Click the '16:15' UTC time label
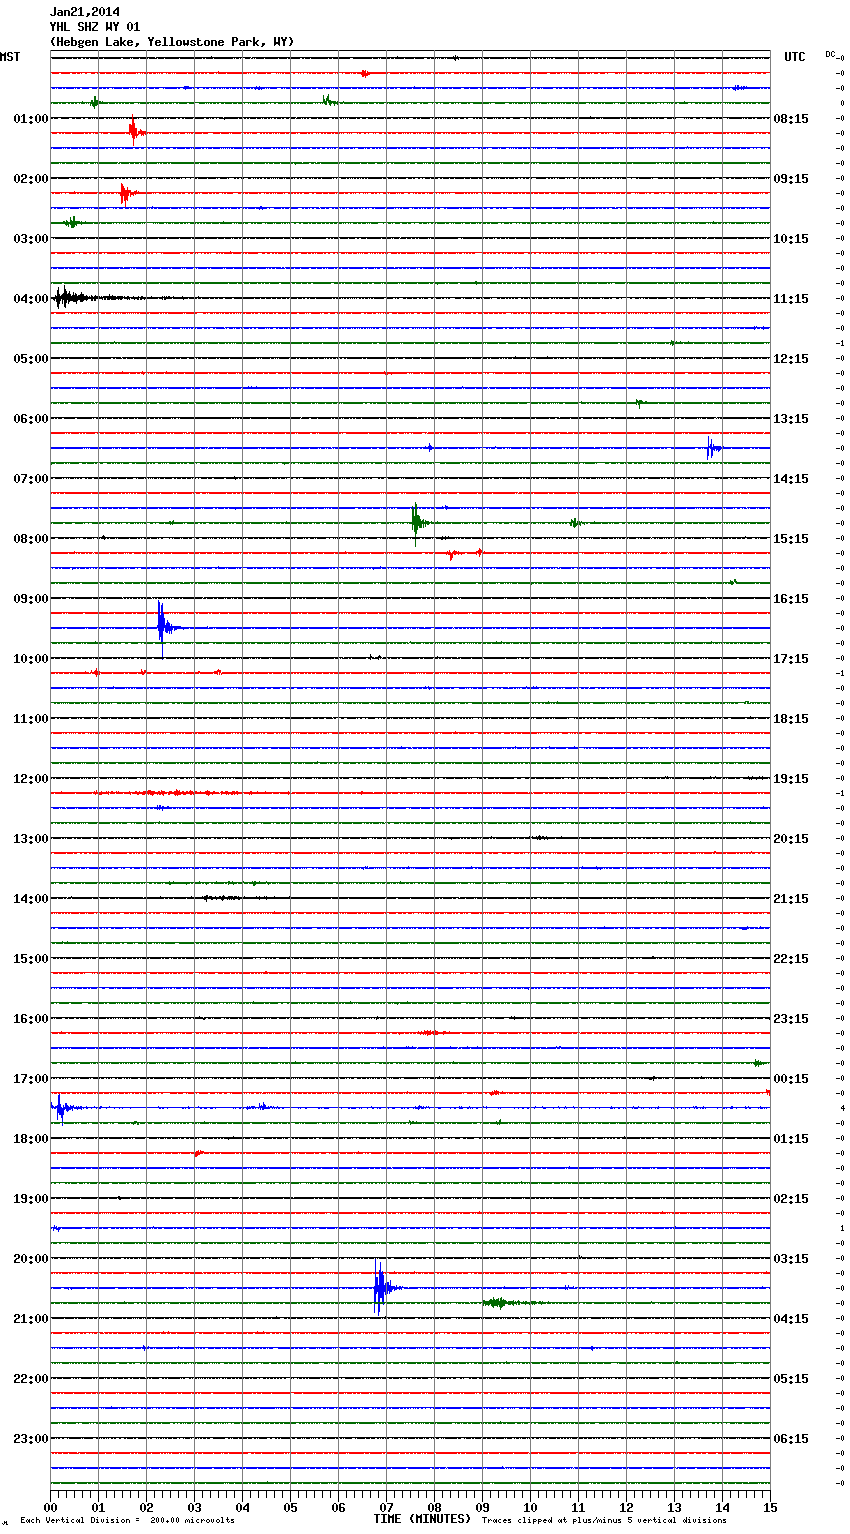The height and width of the screenshot is (1534, 850). 791,599
